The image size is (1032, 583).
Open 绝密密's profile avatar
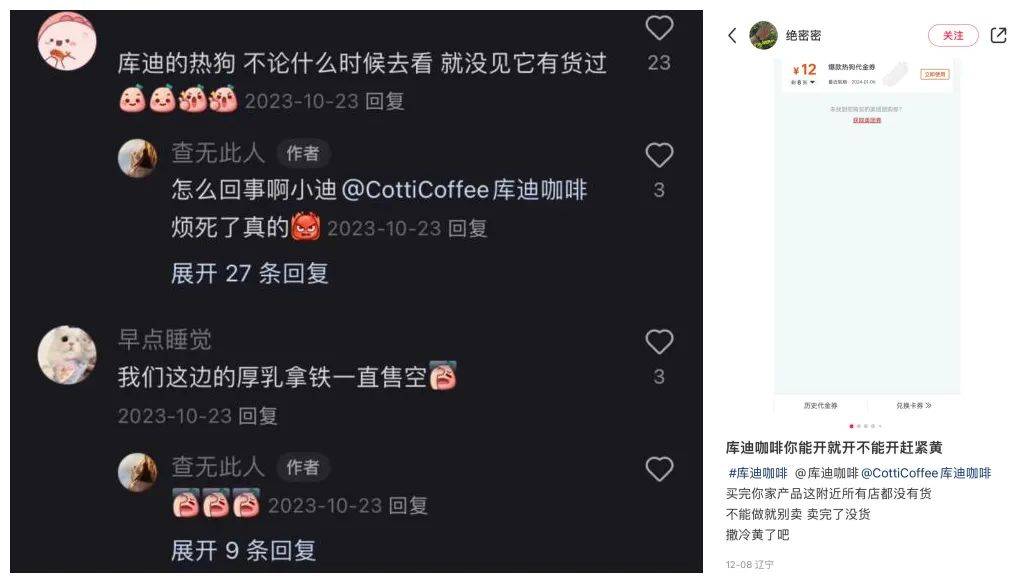pyautogui.click(x=763, y=36)
